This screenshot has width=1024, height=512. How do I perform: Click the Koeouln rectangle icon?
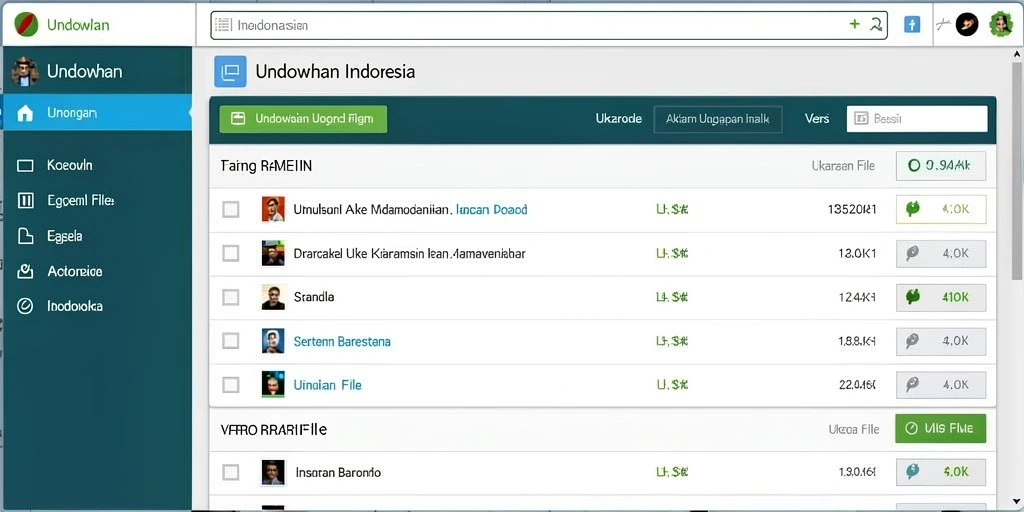pyautogui.click(x=25, y=166)
